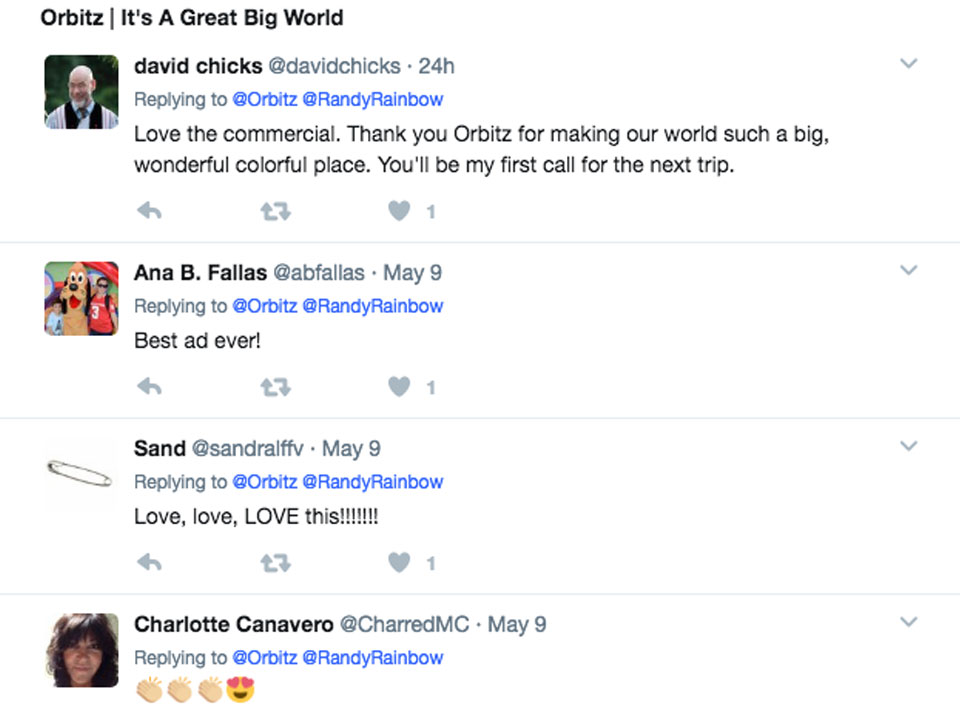Retweet the 'Best ad ever!' tweet

pyautogui.click(x=274, y=387)
